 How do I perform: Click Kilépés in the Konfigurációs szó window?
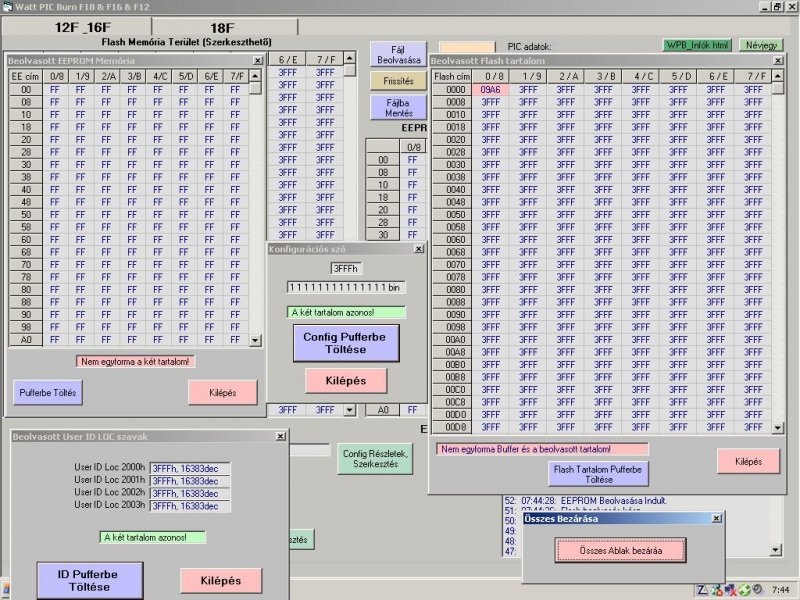coord(346,381)
